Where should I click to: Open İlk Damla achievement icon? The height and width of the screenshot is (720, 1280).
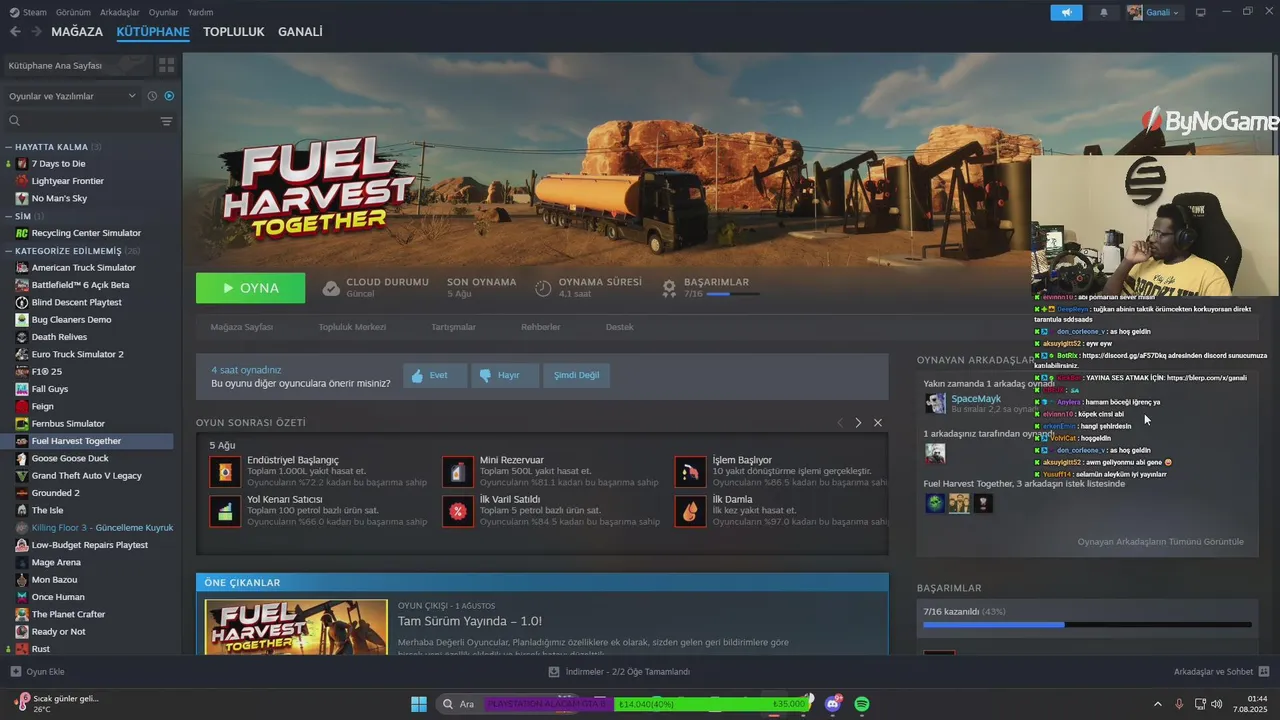click(x=690, y=511)
